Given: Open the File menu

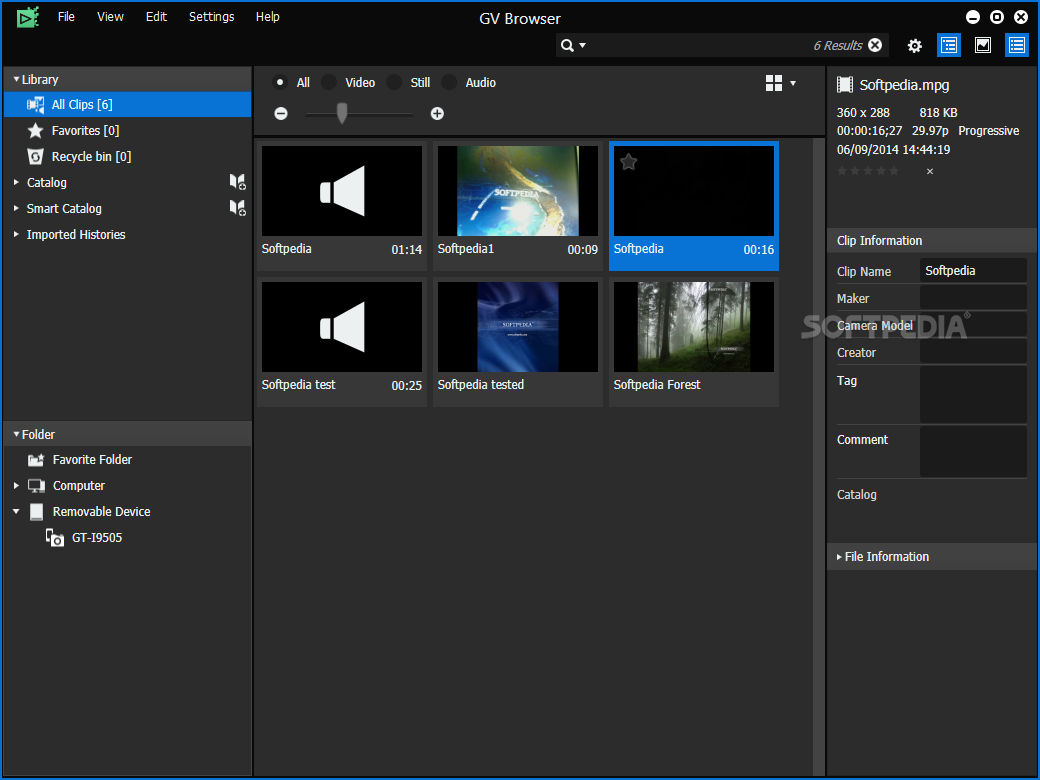Looking at the screenshot, I should tap(66, 17).
